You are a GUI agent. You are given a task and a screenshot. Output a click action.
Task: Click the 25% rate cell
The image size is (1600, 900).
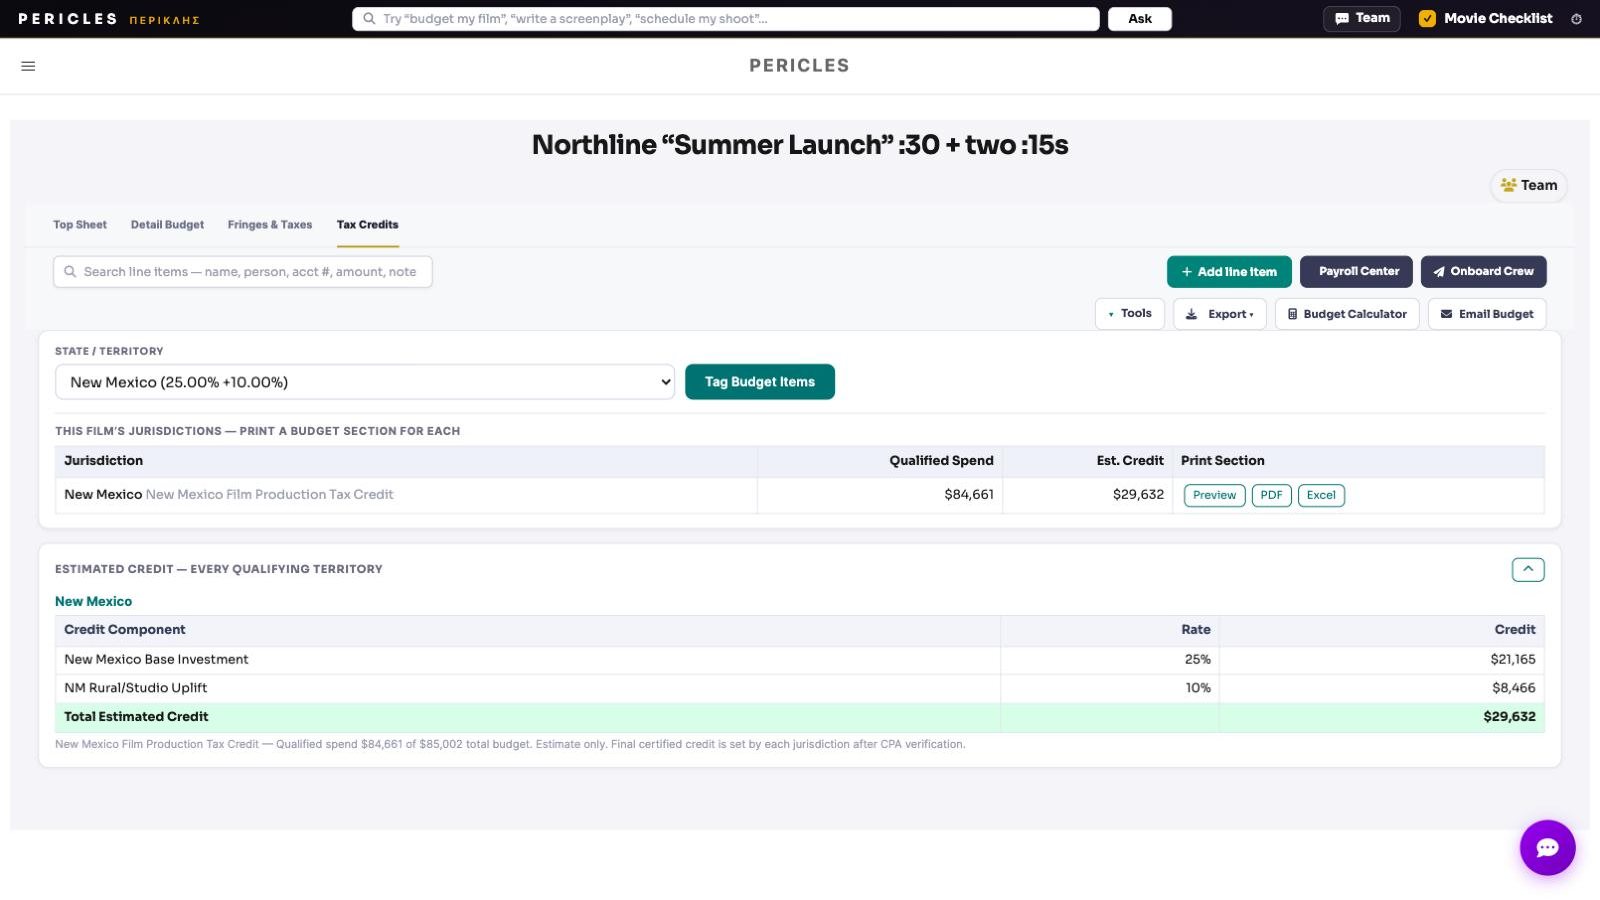point(1198,660)
